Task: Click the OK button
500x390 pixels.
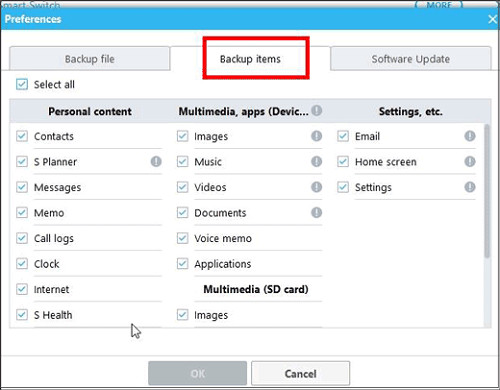Action: tap(198, 373)
